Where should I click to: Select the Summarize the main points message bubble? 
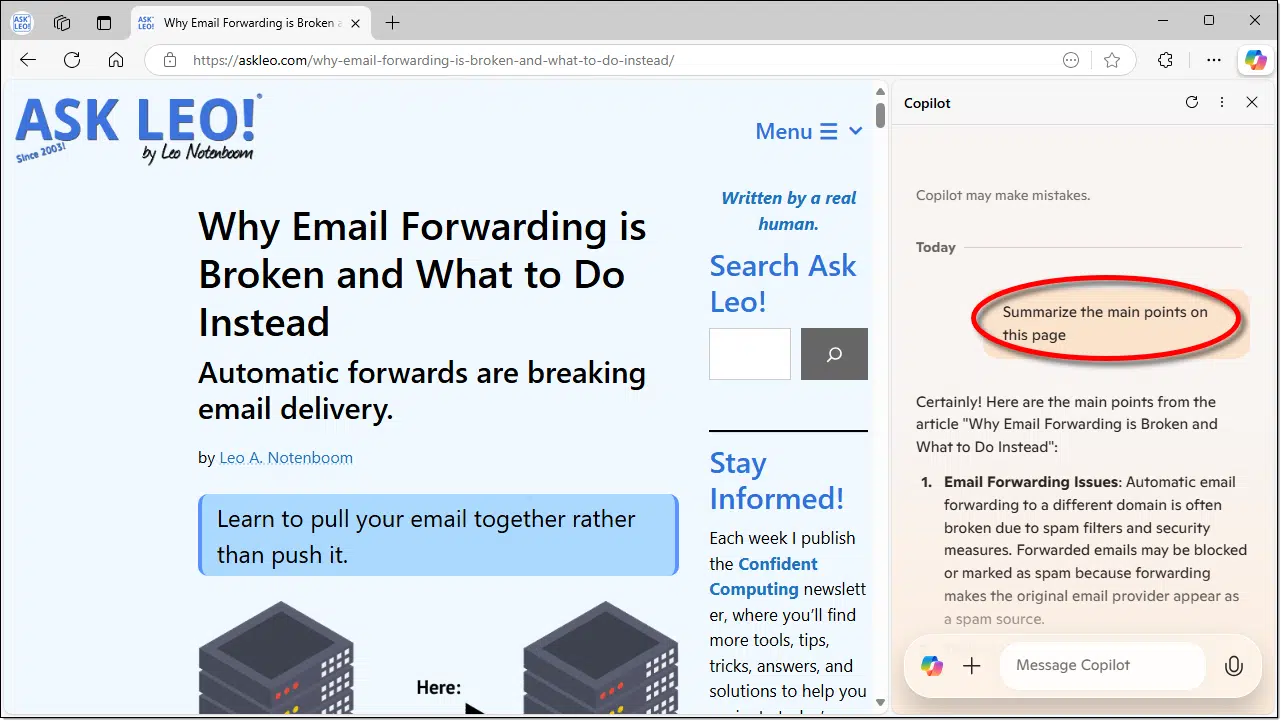1116,323
